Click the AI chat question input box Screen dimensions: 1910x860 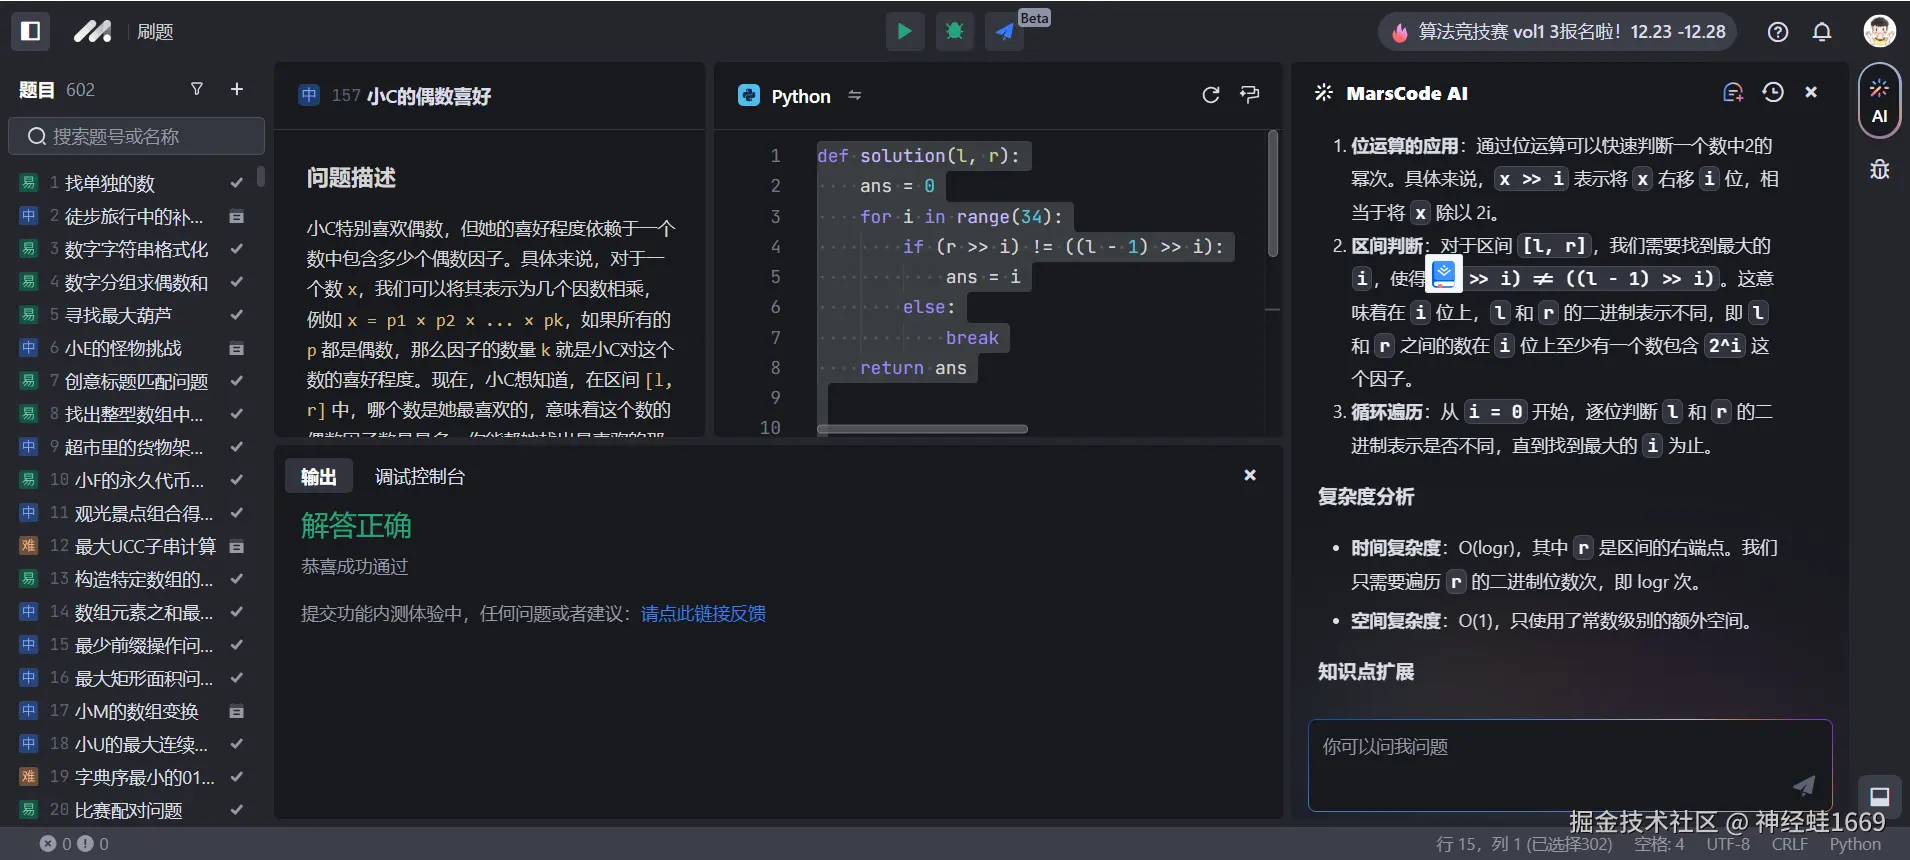(1555, 762)
